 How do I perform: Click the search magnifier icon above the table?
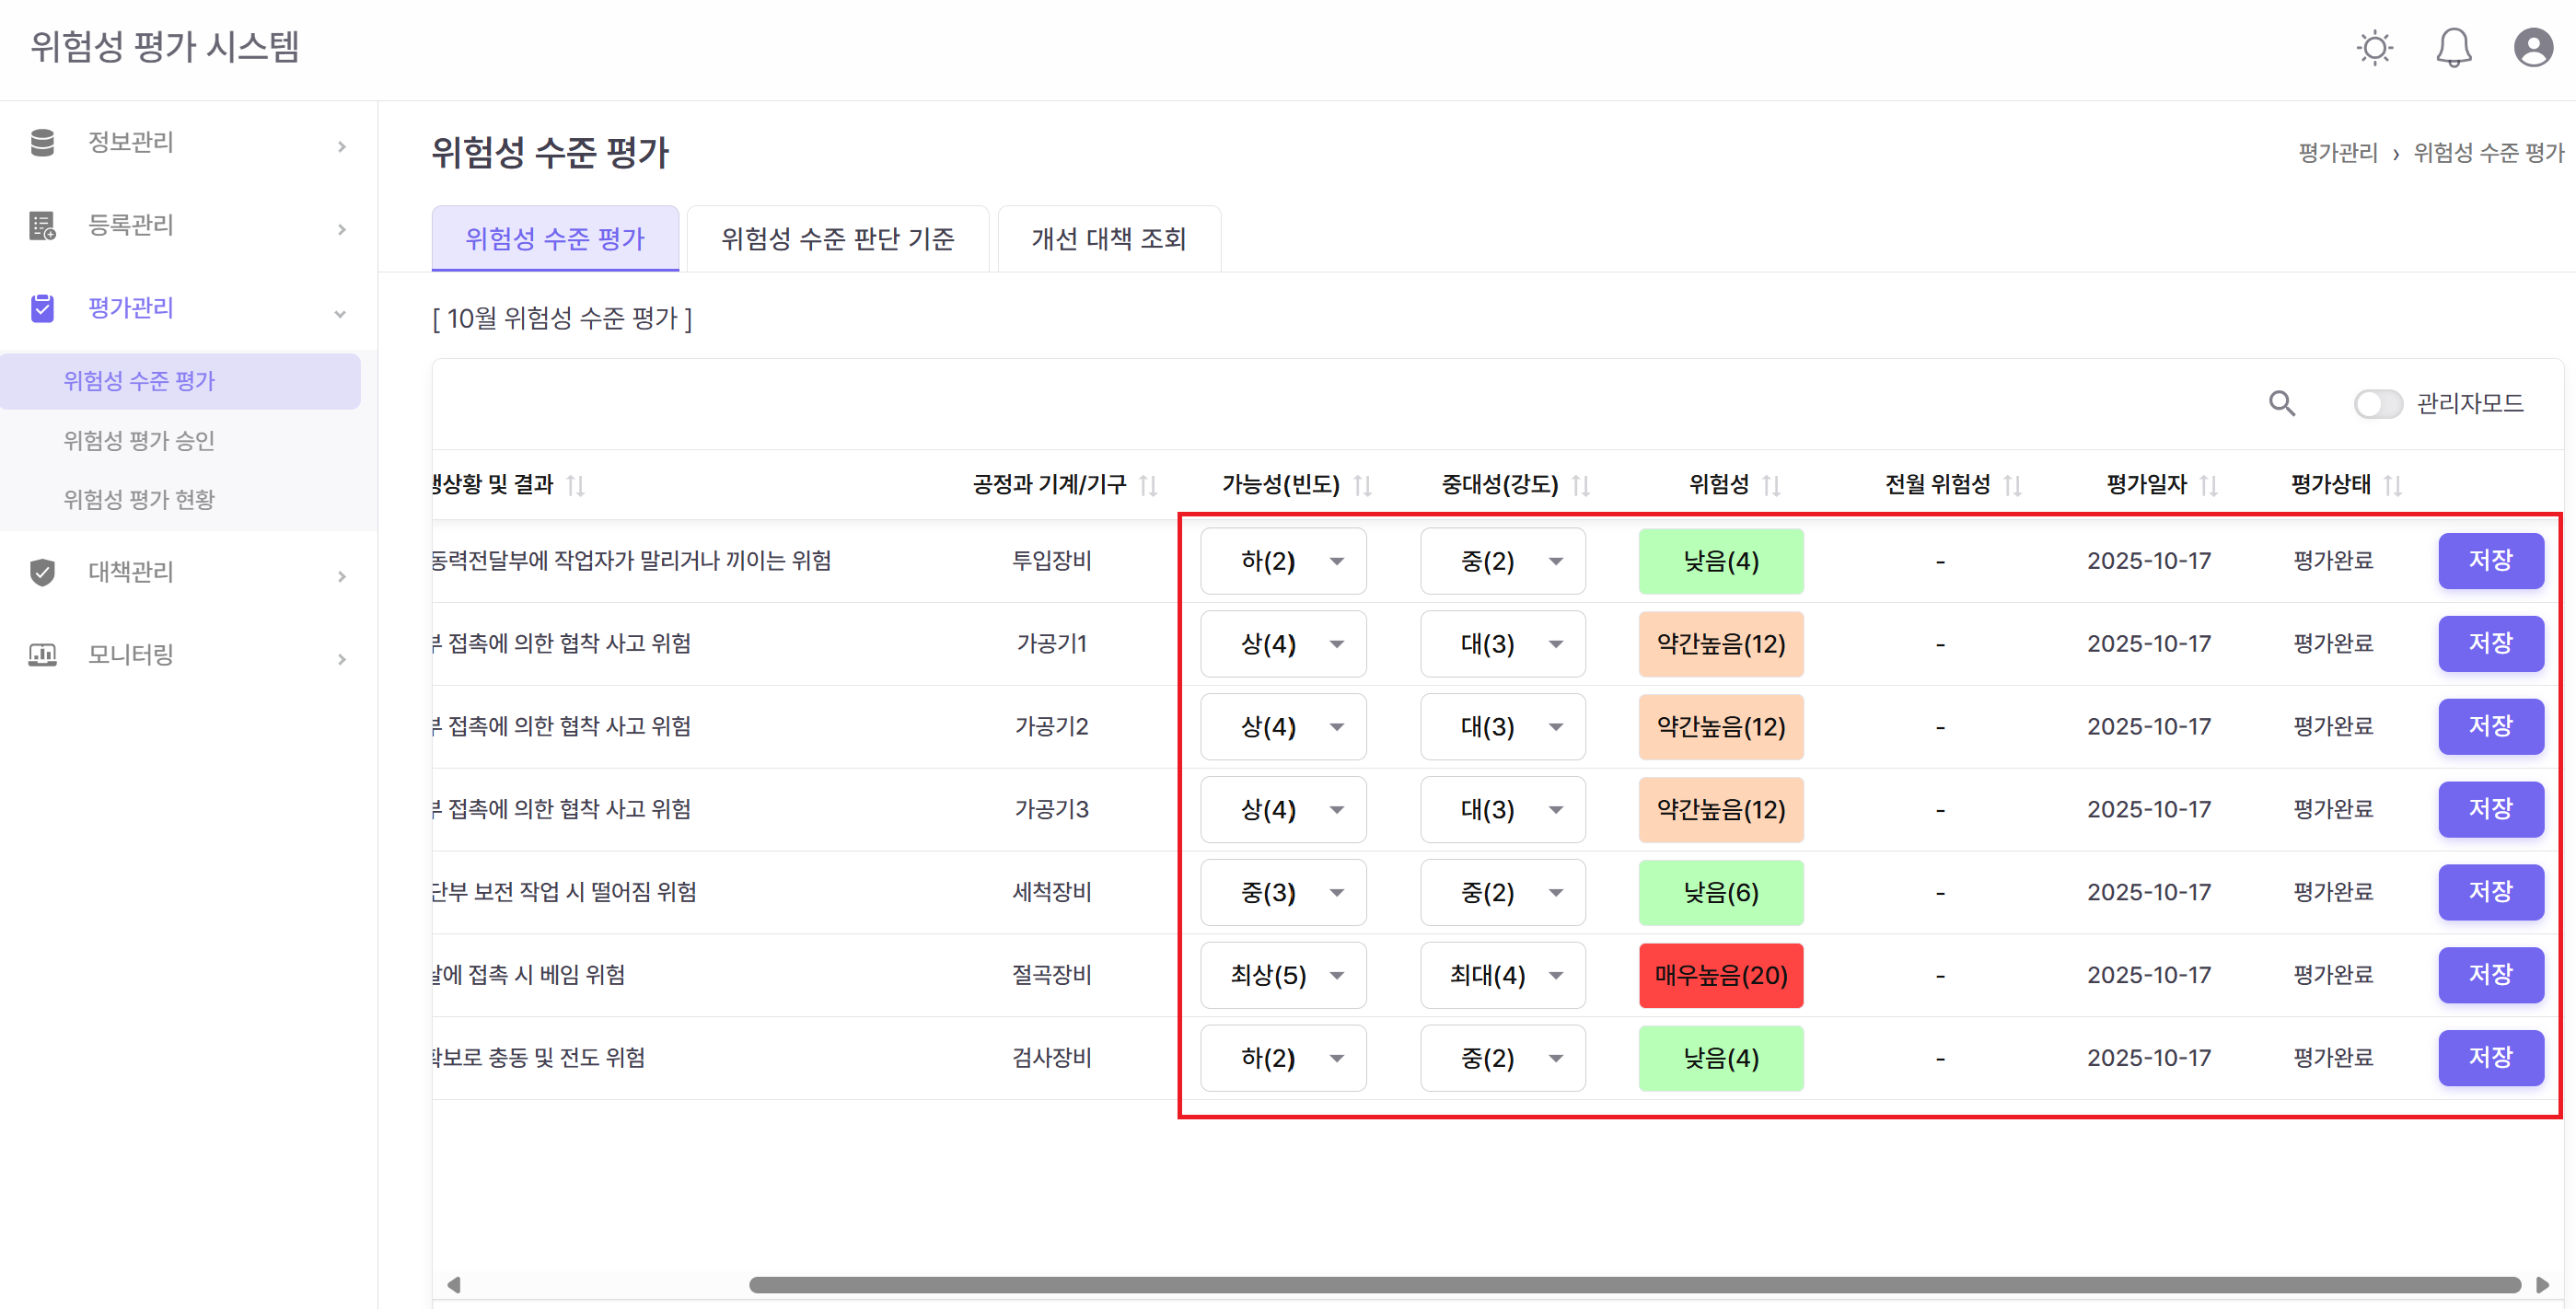2281,403
